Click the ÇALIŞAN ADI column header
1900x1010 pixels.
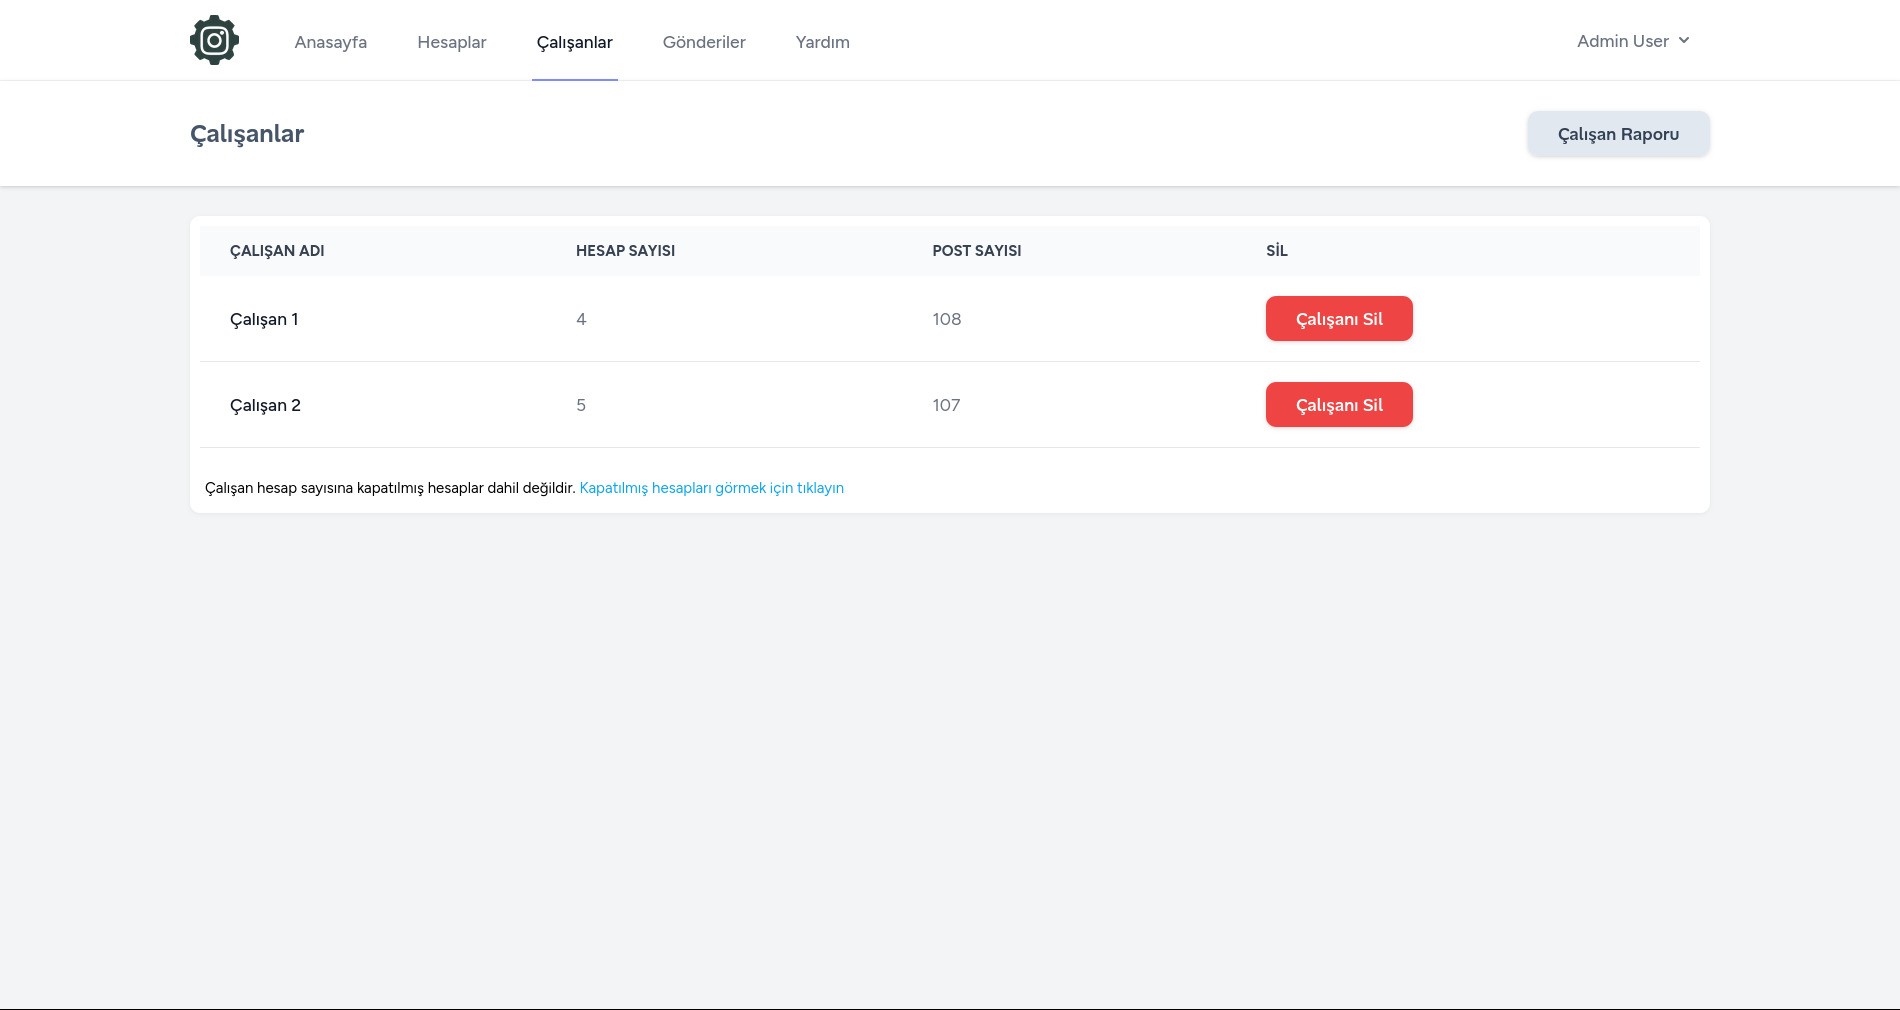277,251
